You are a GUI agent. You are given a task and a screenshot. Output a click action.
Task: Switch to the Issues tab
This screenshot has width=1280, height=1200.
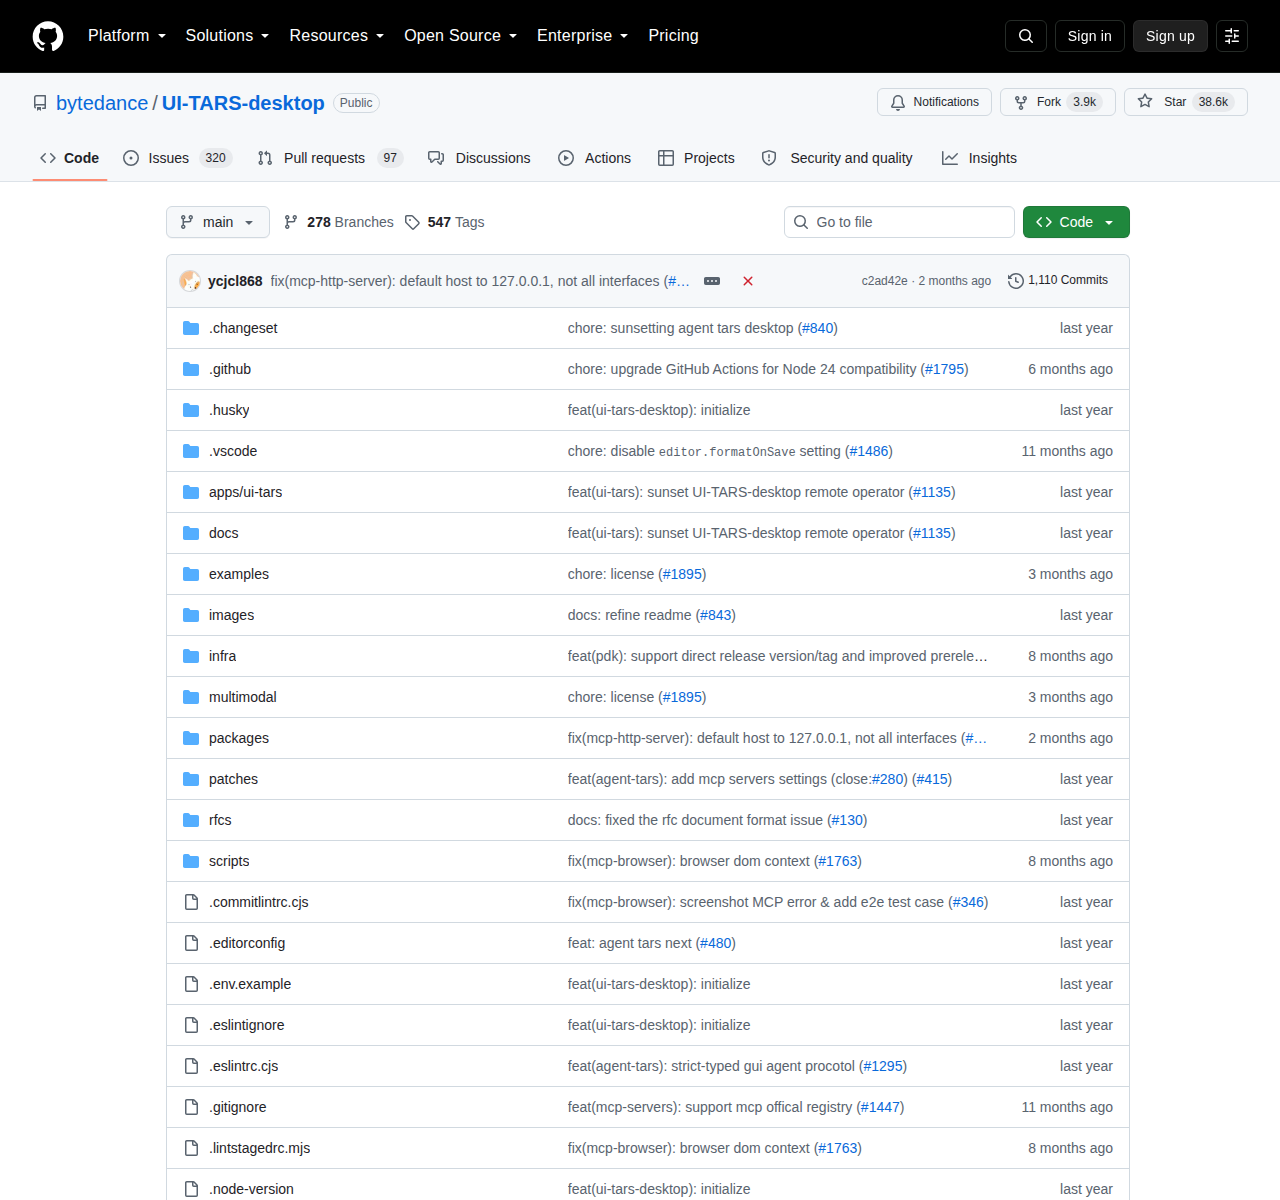pos(177,158)
